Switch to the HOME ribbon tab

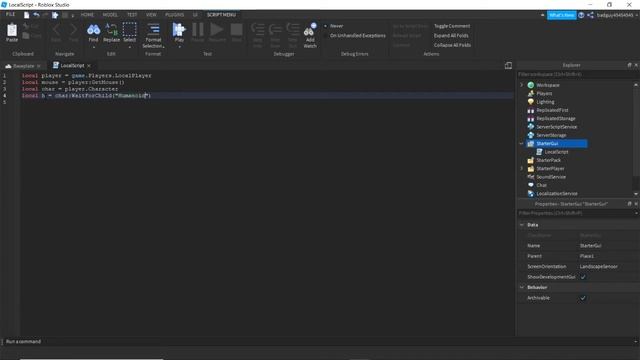(87, 15)
